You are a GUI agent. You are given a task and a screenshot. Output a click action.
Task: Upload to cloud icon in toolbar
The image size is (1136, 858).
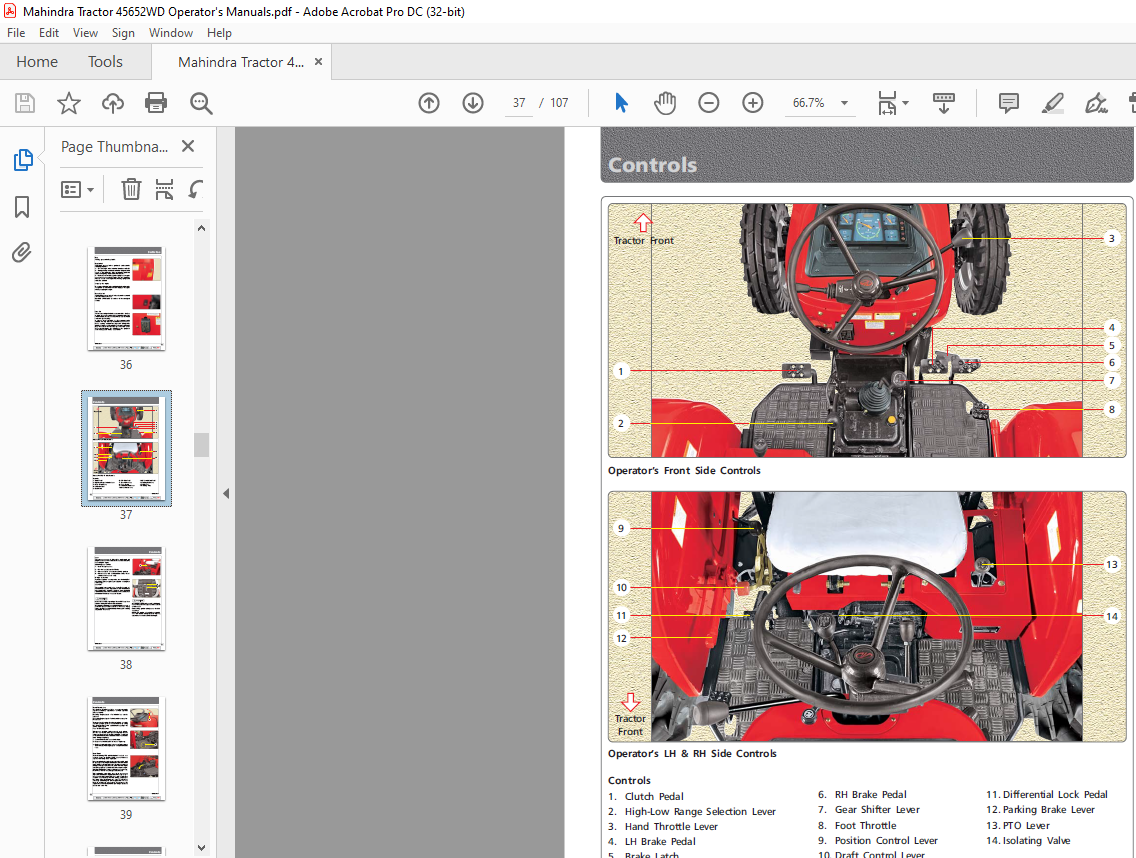click(x=112, y=103)
